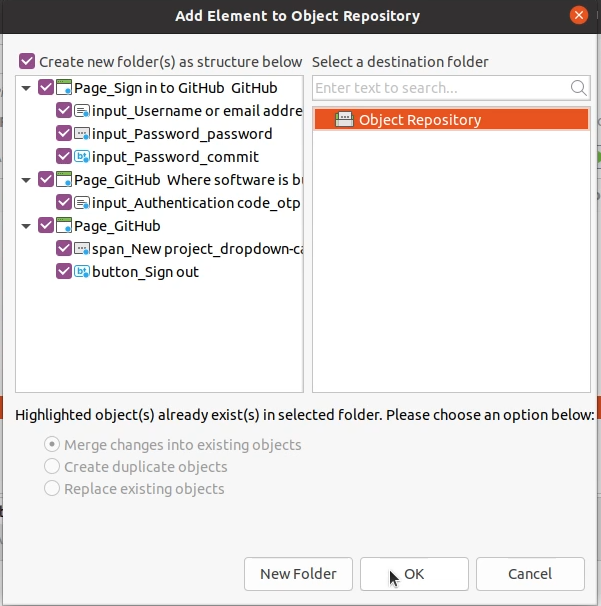Confirm with the OK button
601x606 pixels.
click(x=414, y=574)
